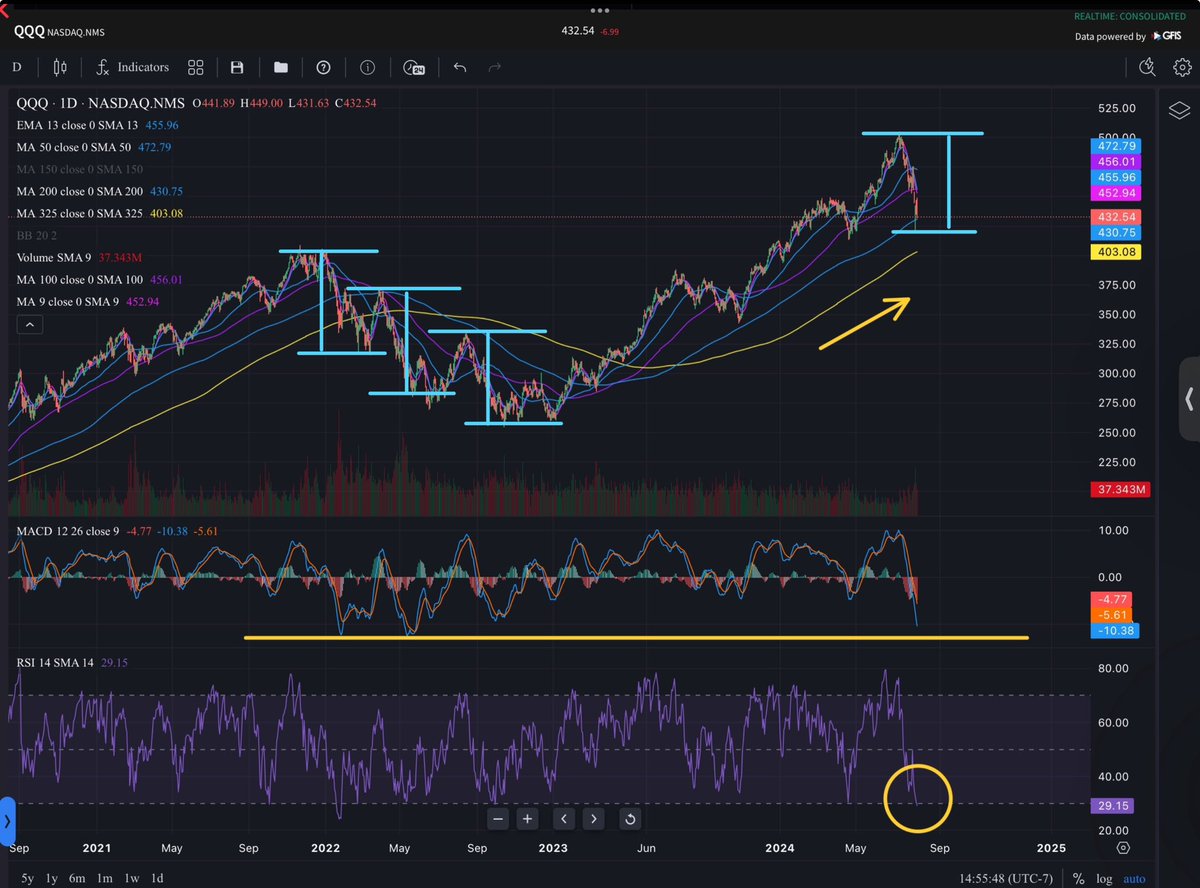Click the 472.79 MA 50 price label
Viewport: 1200px width, 888px height.
click(1114, 146)
